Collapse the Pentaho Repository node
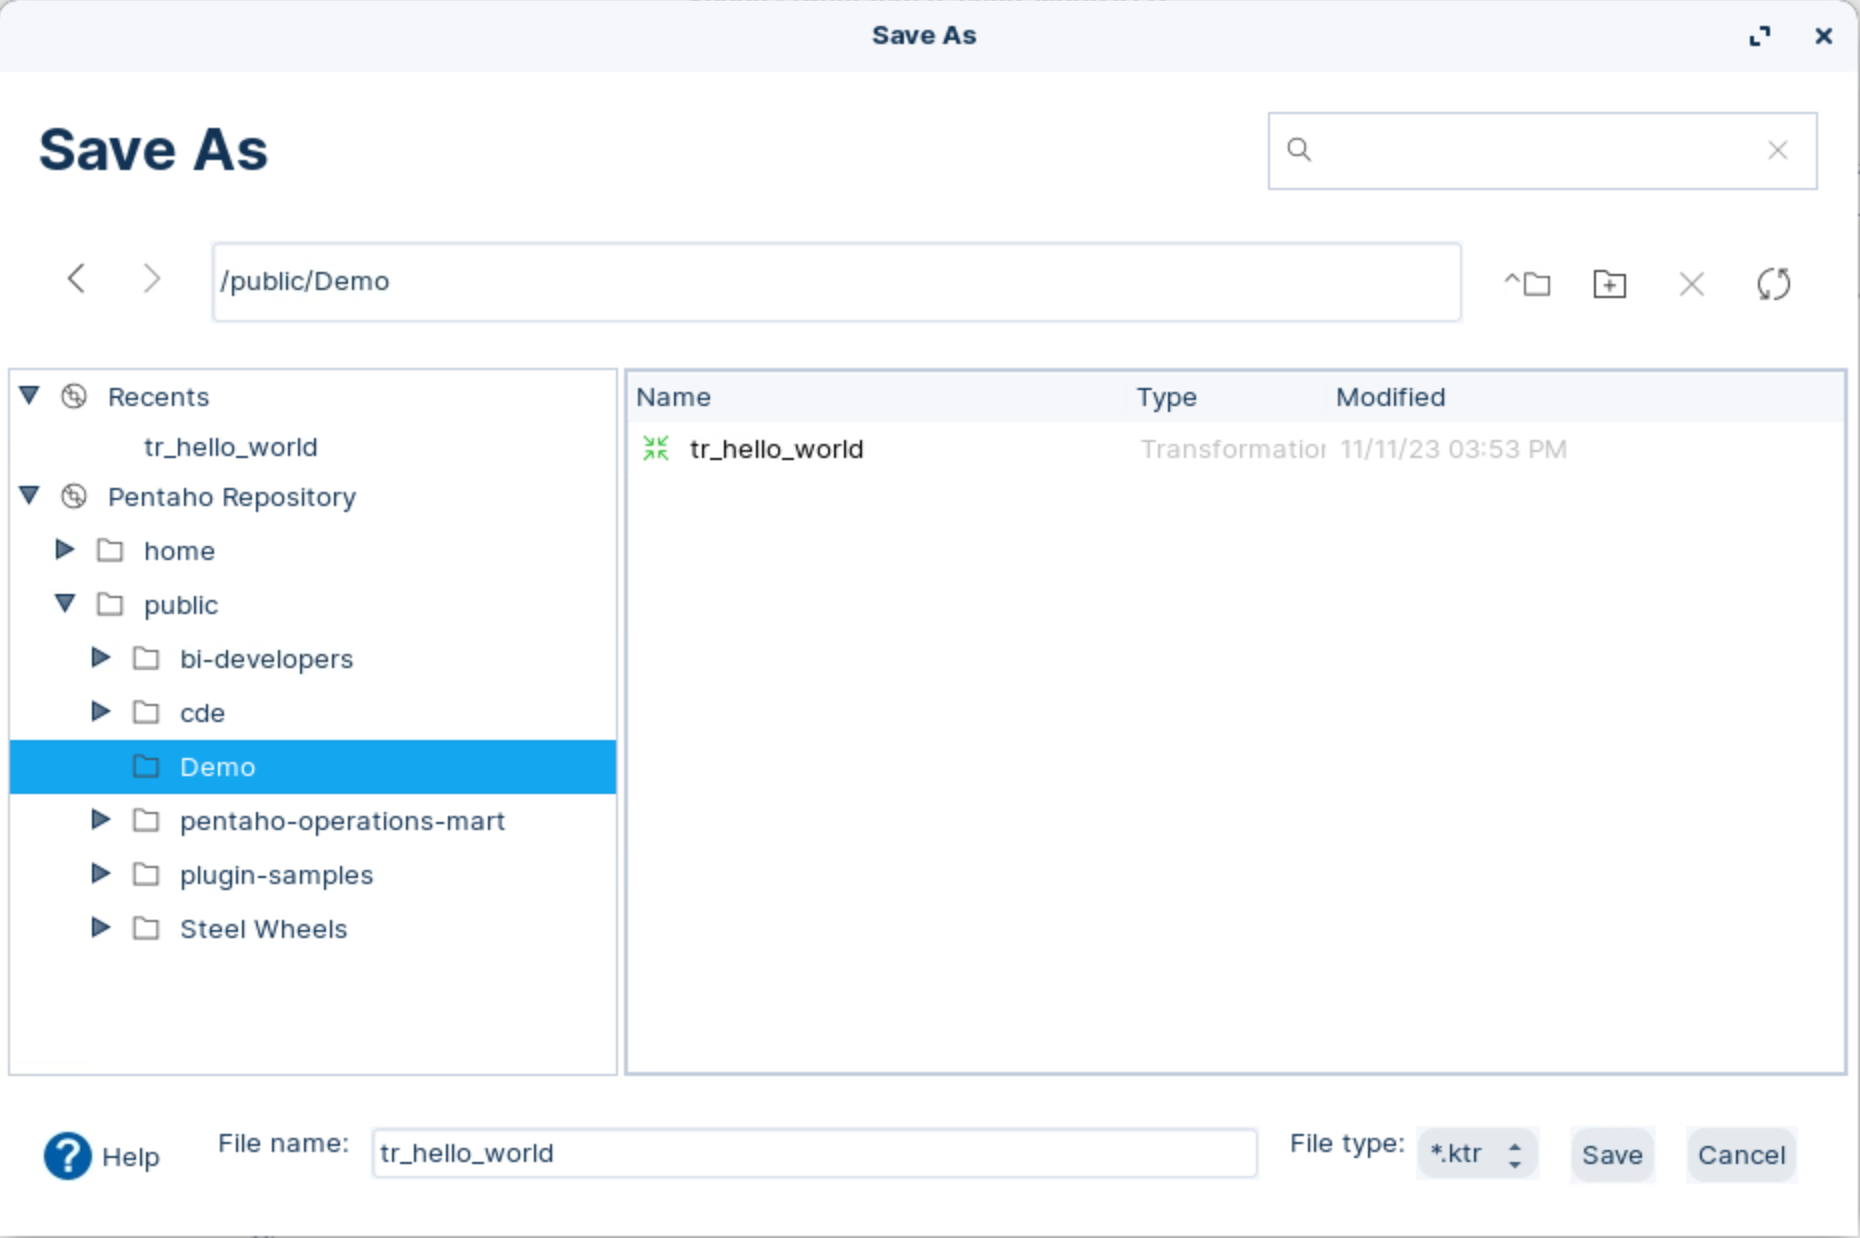Viewport: 1860px width, 1238px height. coord(30,496)
